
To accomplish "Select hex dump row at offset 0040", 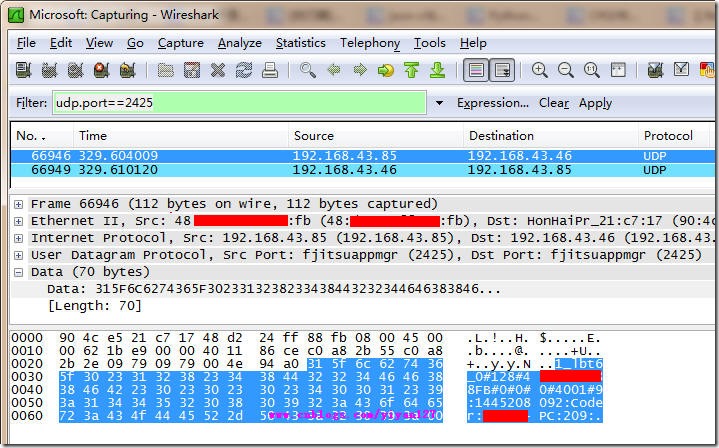I will (306, 390).
